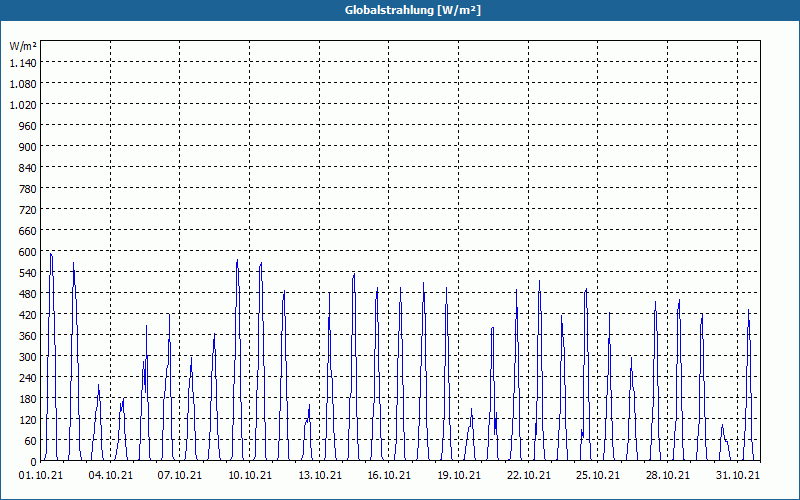Select the 22.10.21 date label

pos(529,476)
